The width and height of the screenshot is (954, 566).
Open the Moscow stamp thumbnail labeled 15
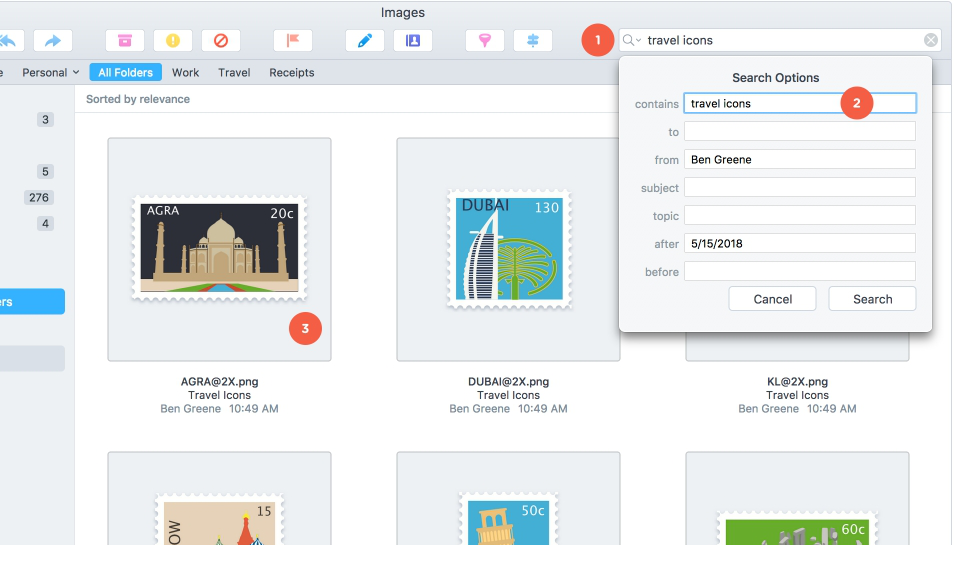[220, 498]
